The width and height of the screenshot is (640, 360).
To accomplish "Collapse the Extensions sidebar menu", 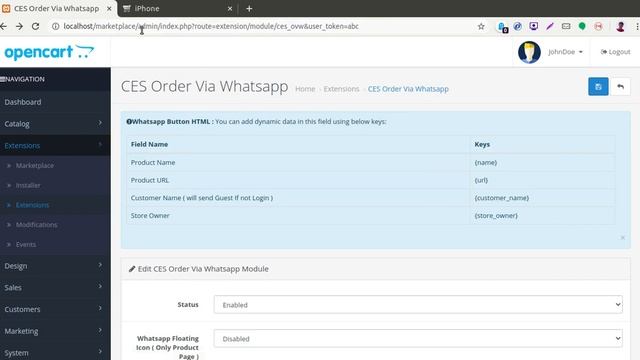I will coord(55,145).
